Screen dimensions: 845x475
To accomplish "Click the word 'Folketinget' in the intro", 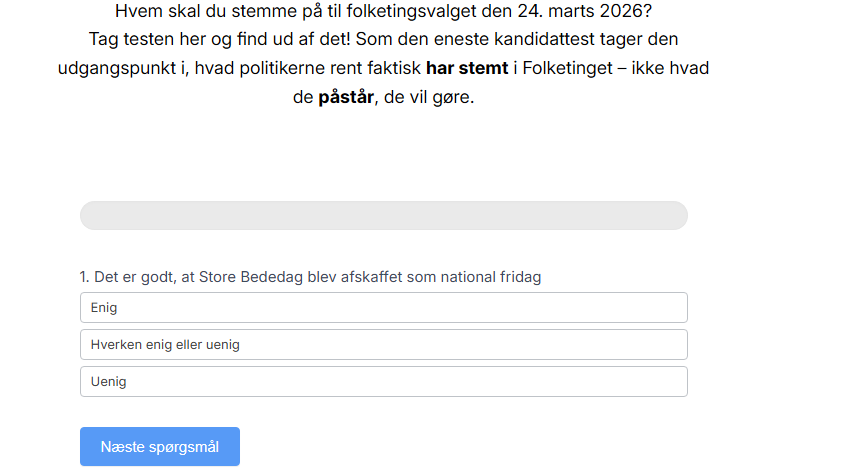I will (569, 70).
